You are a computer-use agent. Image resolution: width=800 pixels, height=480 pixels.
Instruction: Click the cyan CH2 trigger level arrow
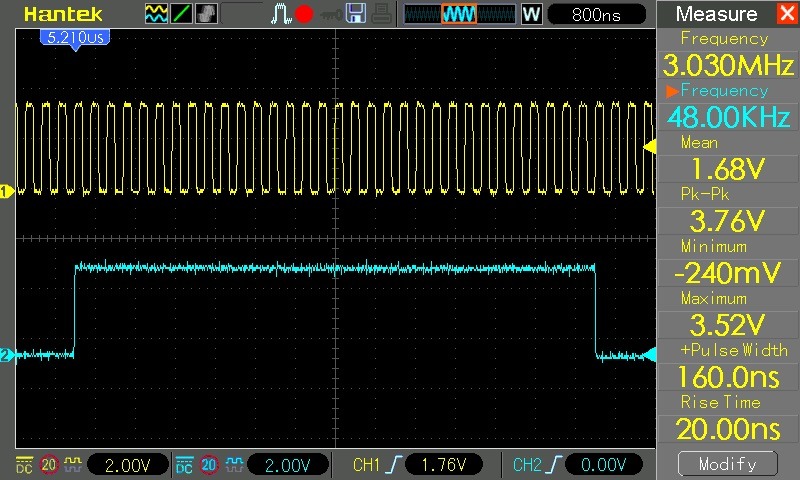pyautogui.click(x=649, y=355)
